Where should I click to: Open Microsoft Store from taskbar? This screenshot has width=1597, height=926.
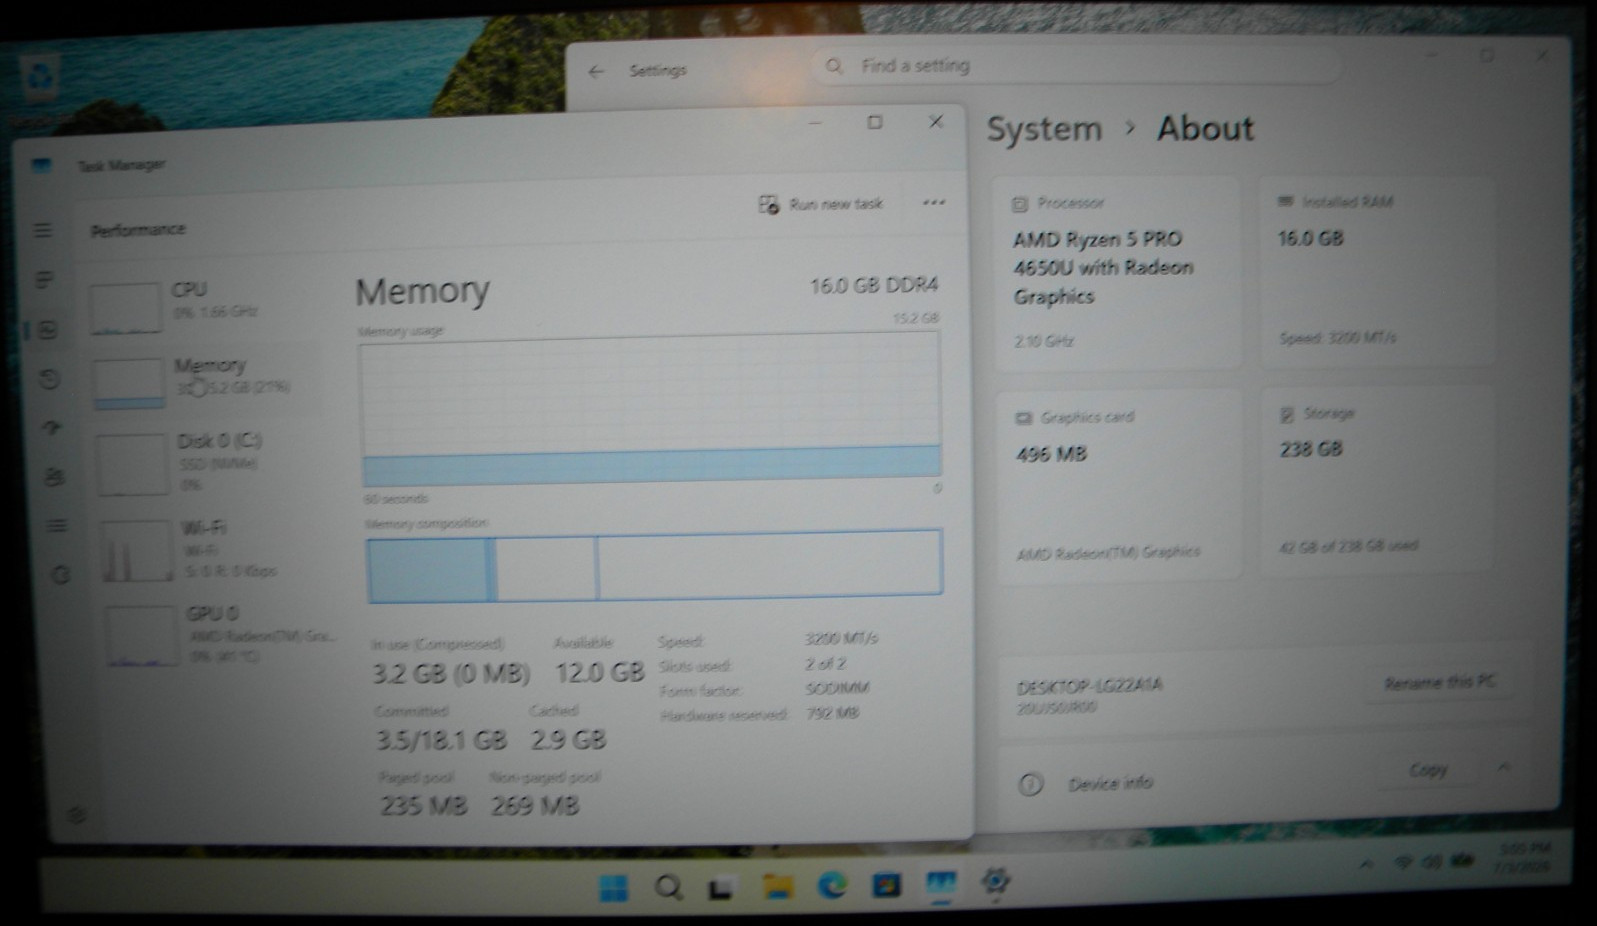886,885
